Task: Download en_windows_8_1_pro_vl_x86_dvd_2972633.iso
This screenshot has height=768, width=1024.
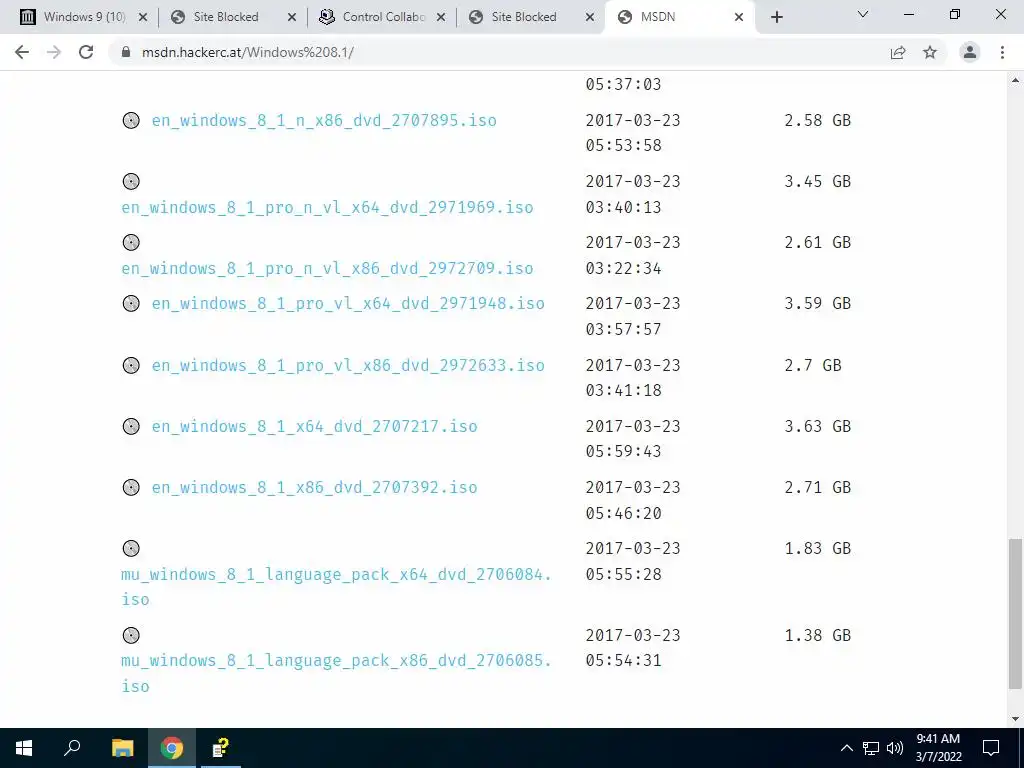Action: coord(348,365)
